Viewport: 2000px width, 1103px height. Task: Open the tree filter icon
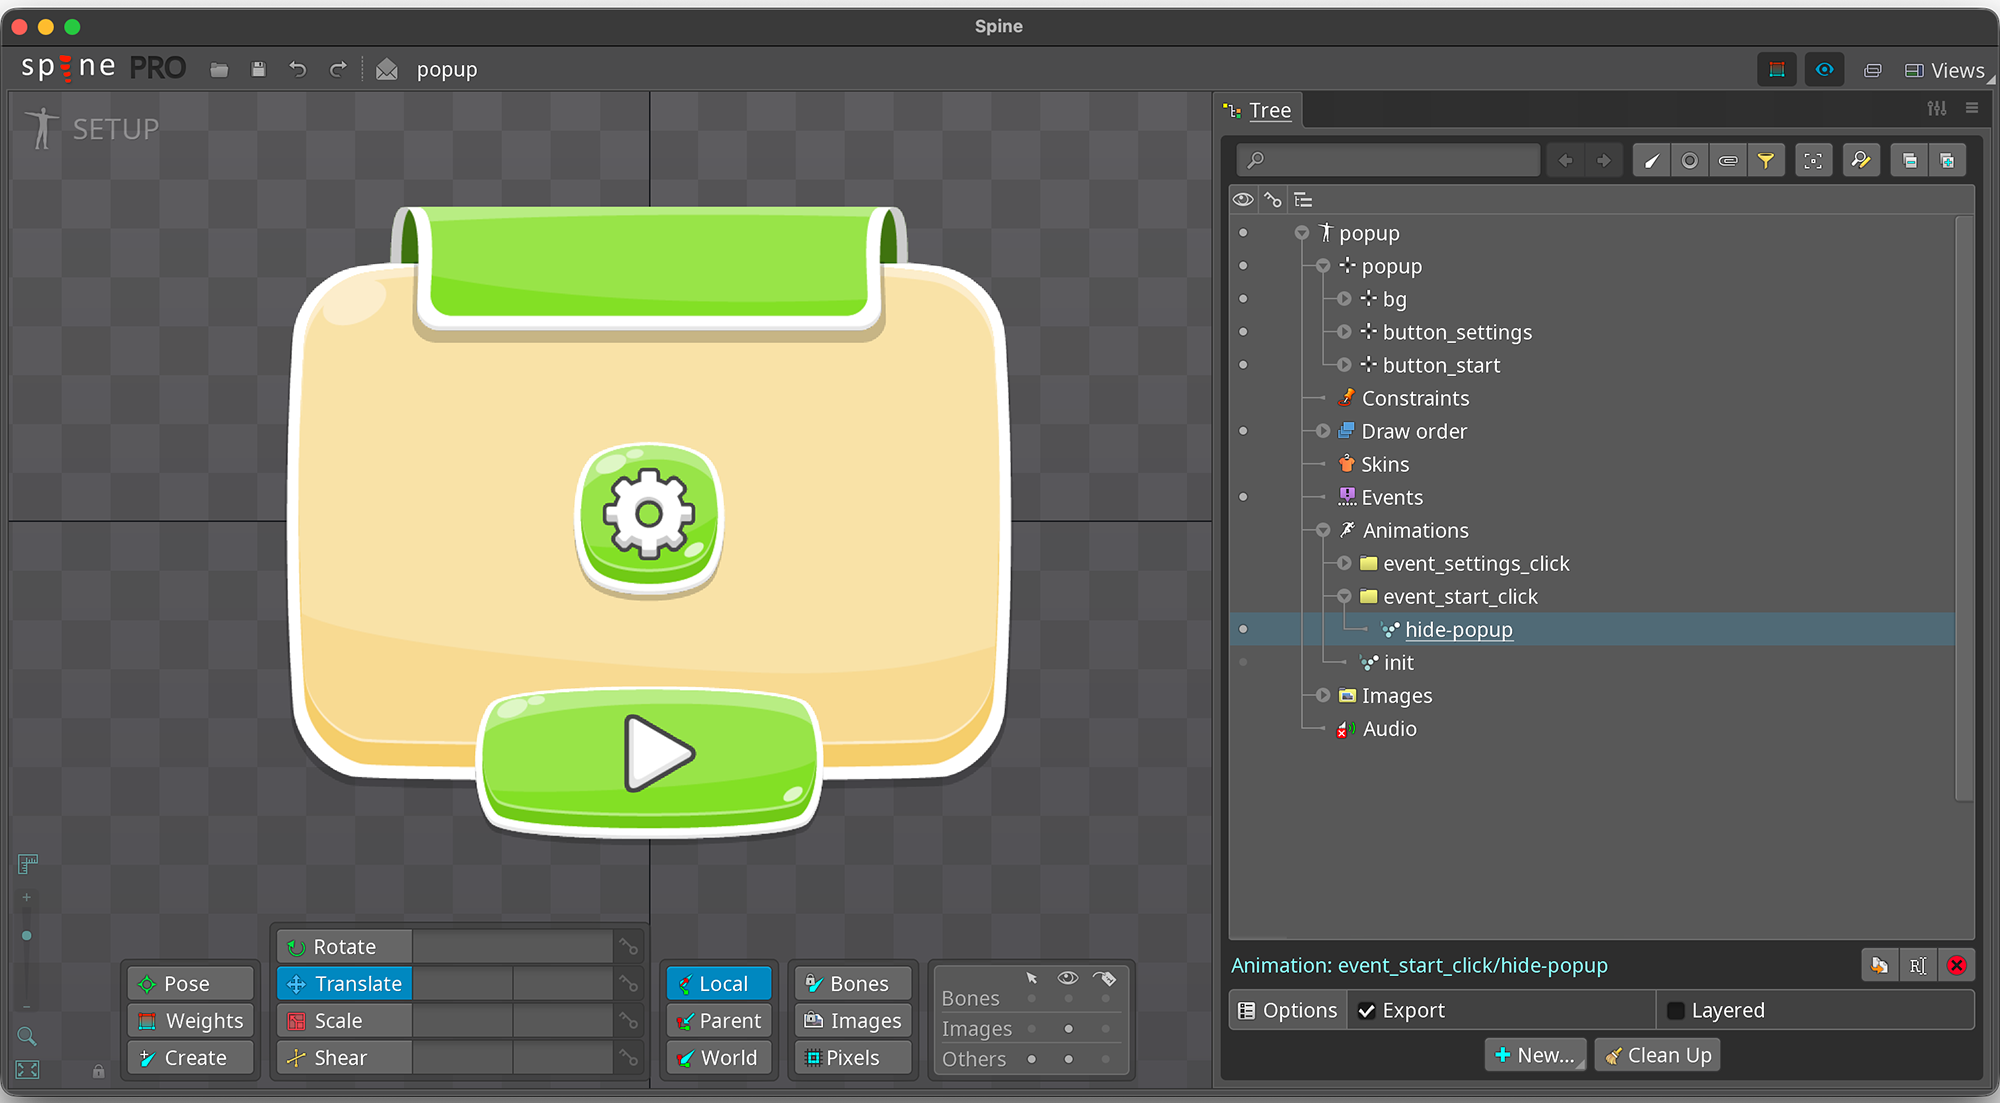(x=1766, y=159)
